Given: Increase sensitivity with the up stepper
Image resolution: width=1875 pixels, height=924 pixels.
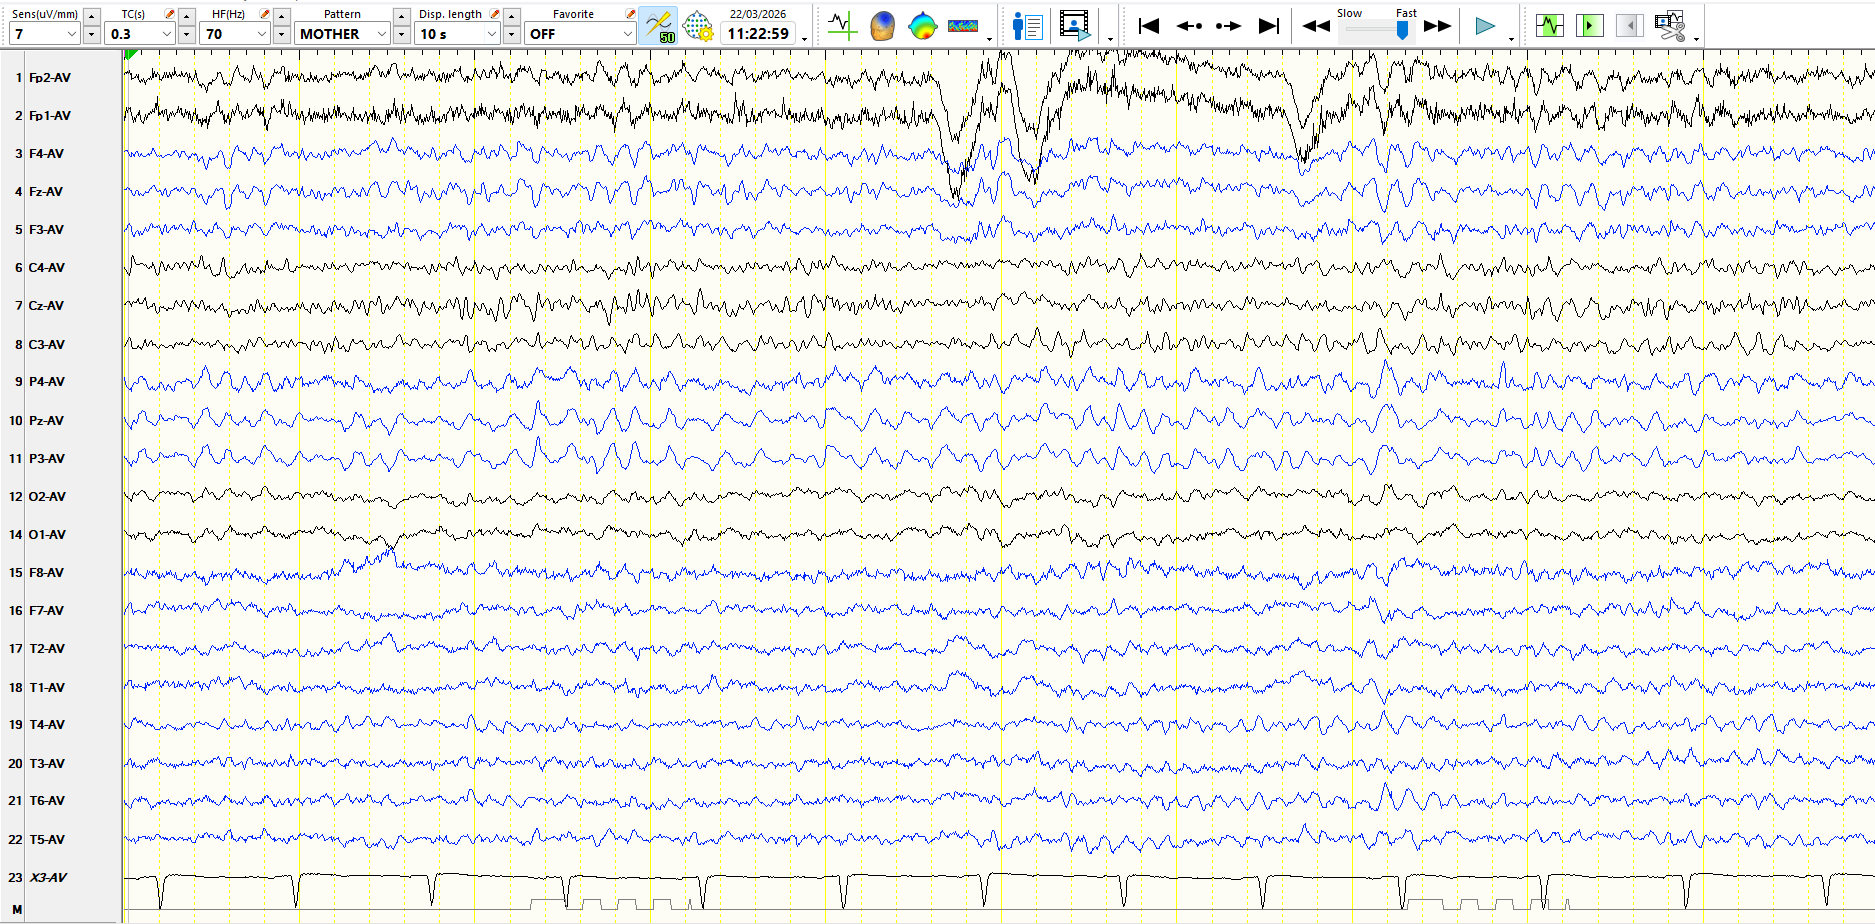Looking at the screenshot, I should (91, 16).
